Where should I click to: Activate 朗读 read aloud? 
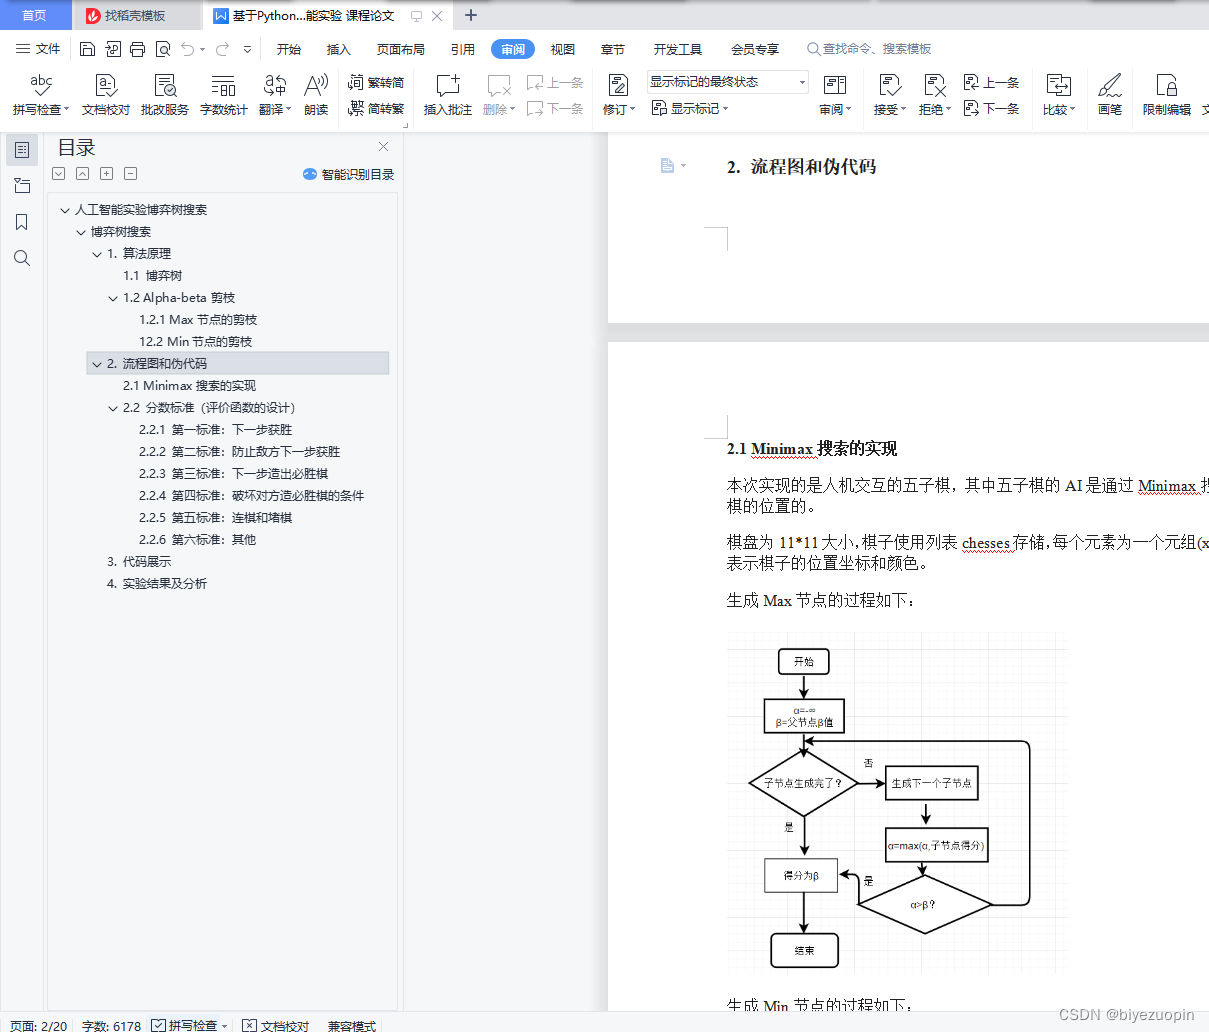click(x=315, y=95)
